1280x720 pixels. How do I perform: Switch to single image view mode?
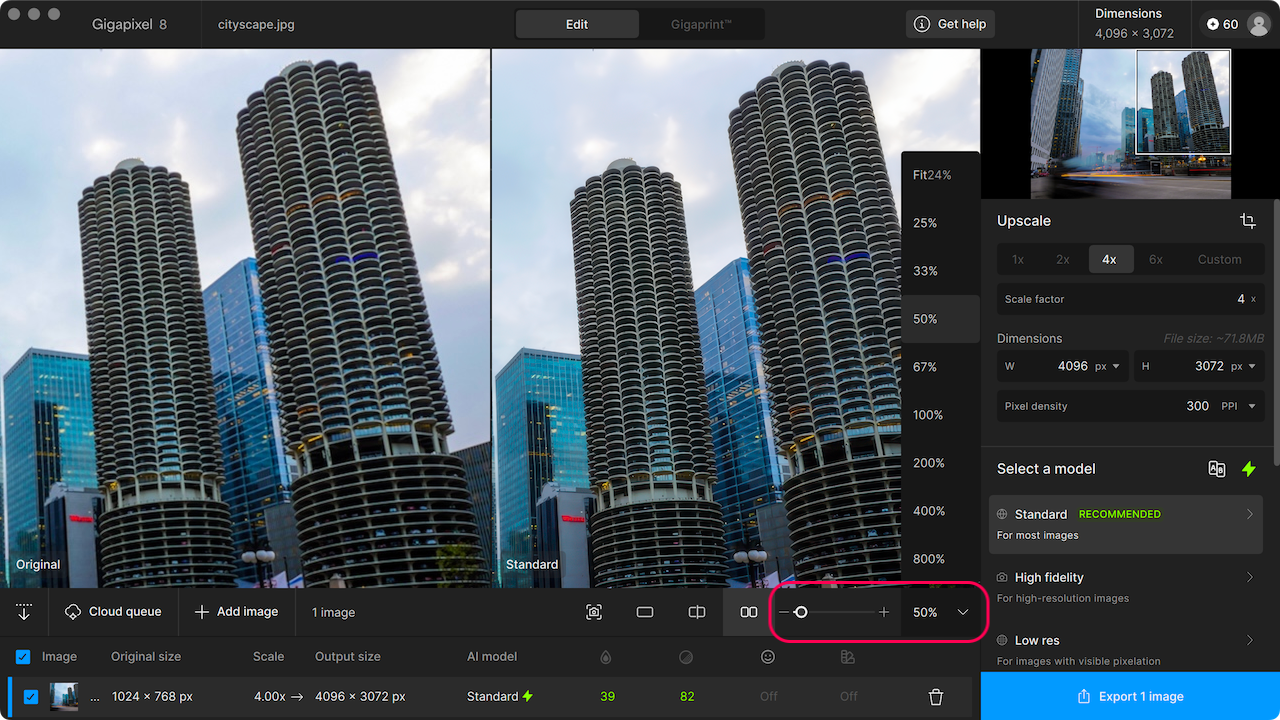pyautogui.click(x=645, y=612)
